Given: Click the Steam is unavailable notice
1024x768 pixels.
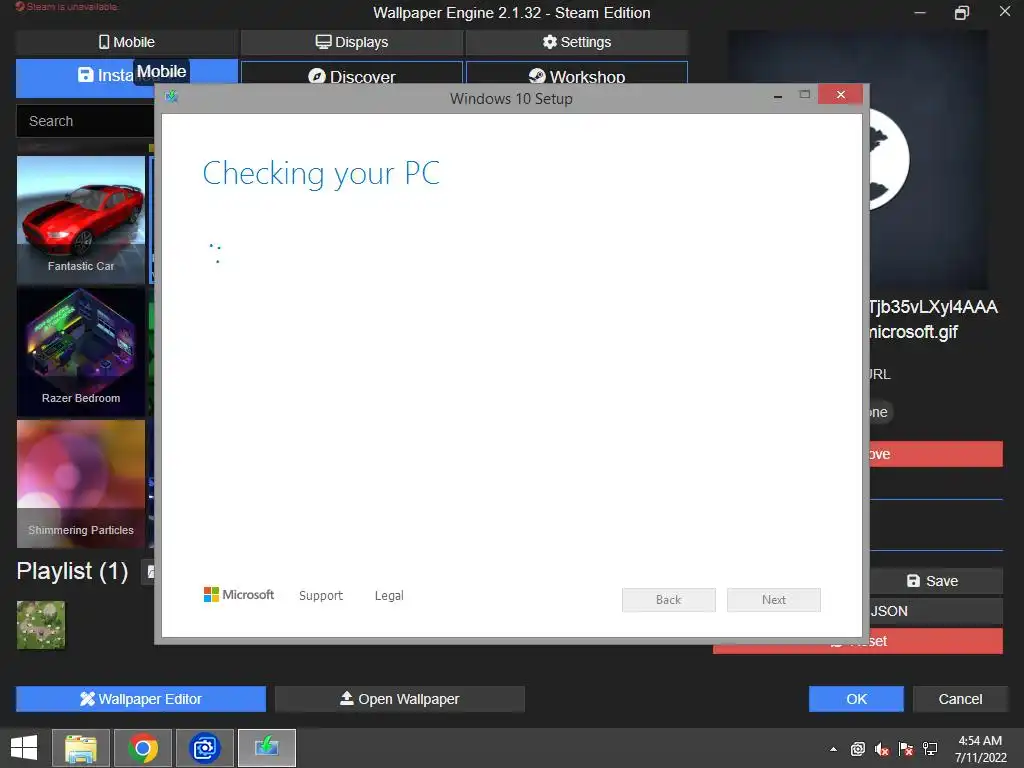Looking at the screenshot, I should click(67, 7).
